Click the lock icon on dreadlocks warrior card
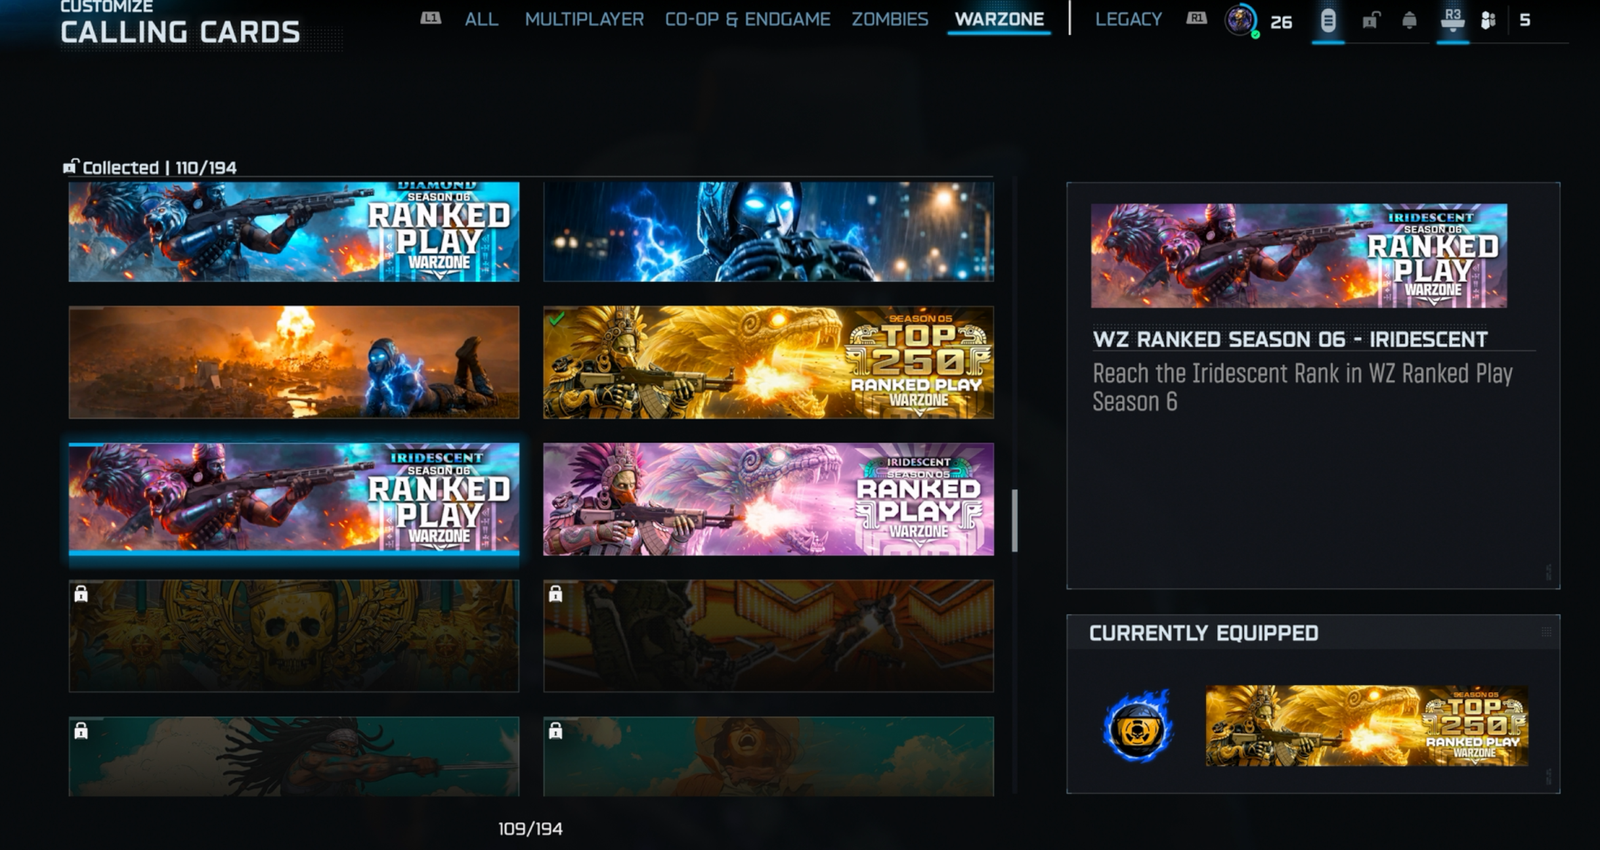1600x850 pixels. (x=81, y=731)
